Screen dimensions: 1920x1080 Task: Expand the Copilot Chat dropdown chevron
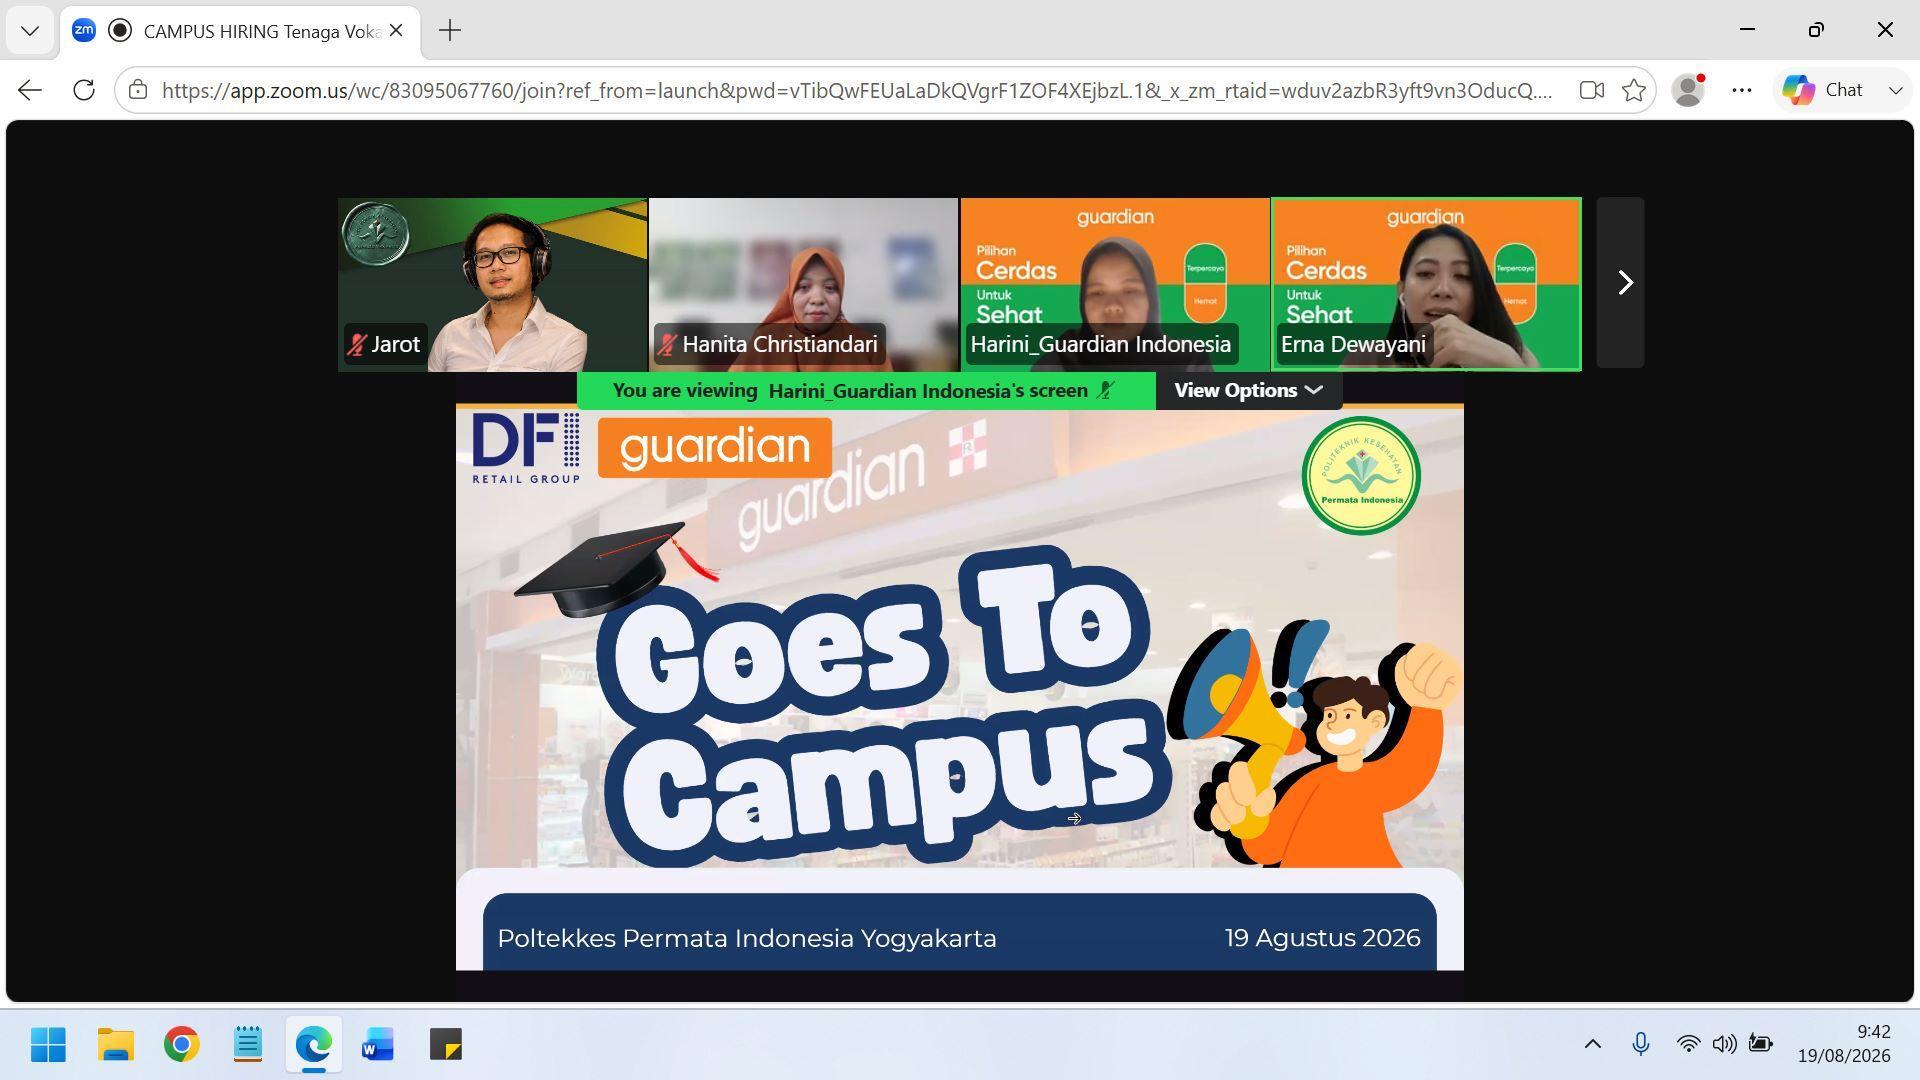click(1894, 90)
